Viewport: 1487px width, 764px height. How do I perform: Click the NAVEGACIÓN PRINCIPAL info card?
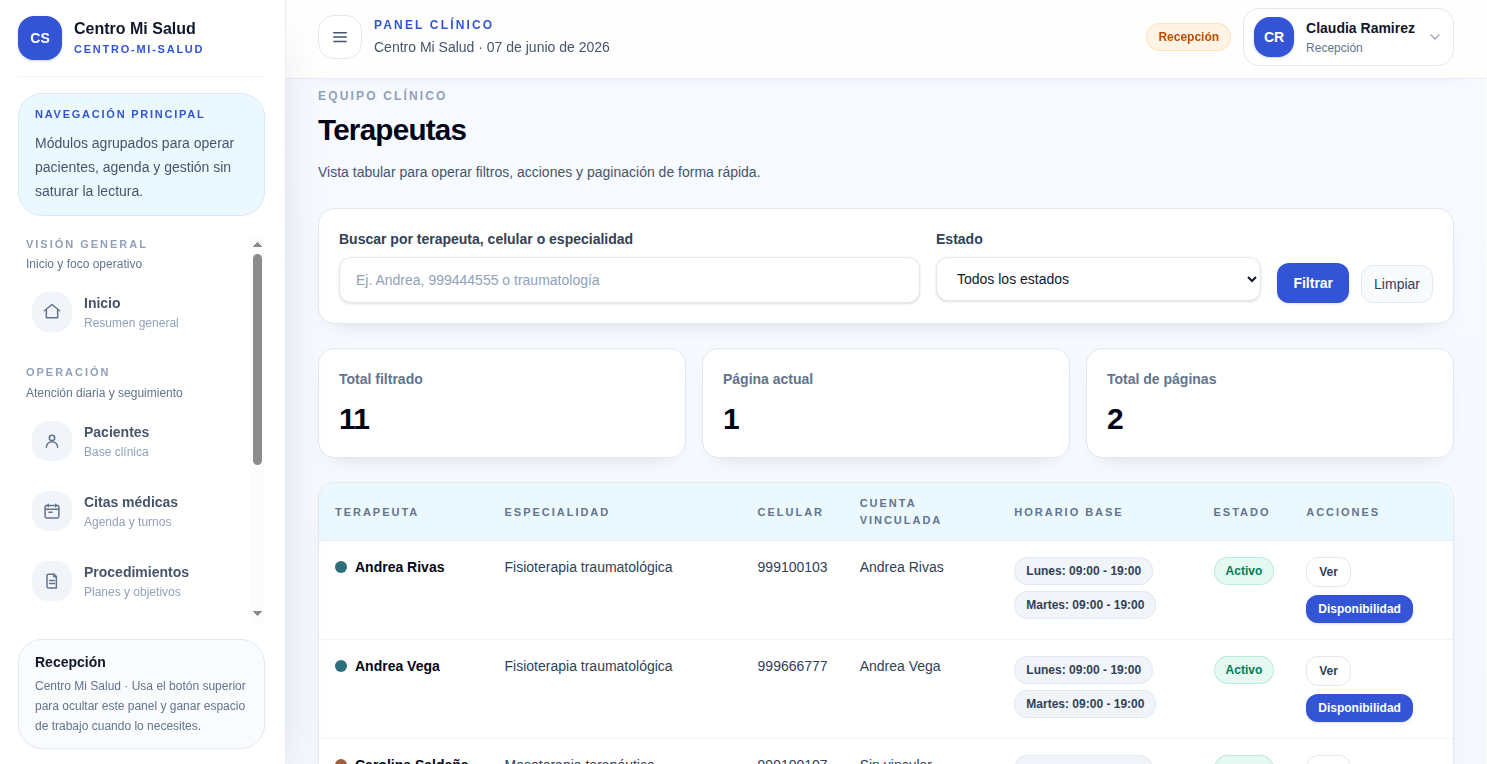click(x=141, y=154)
